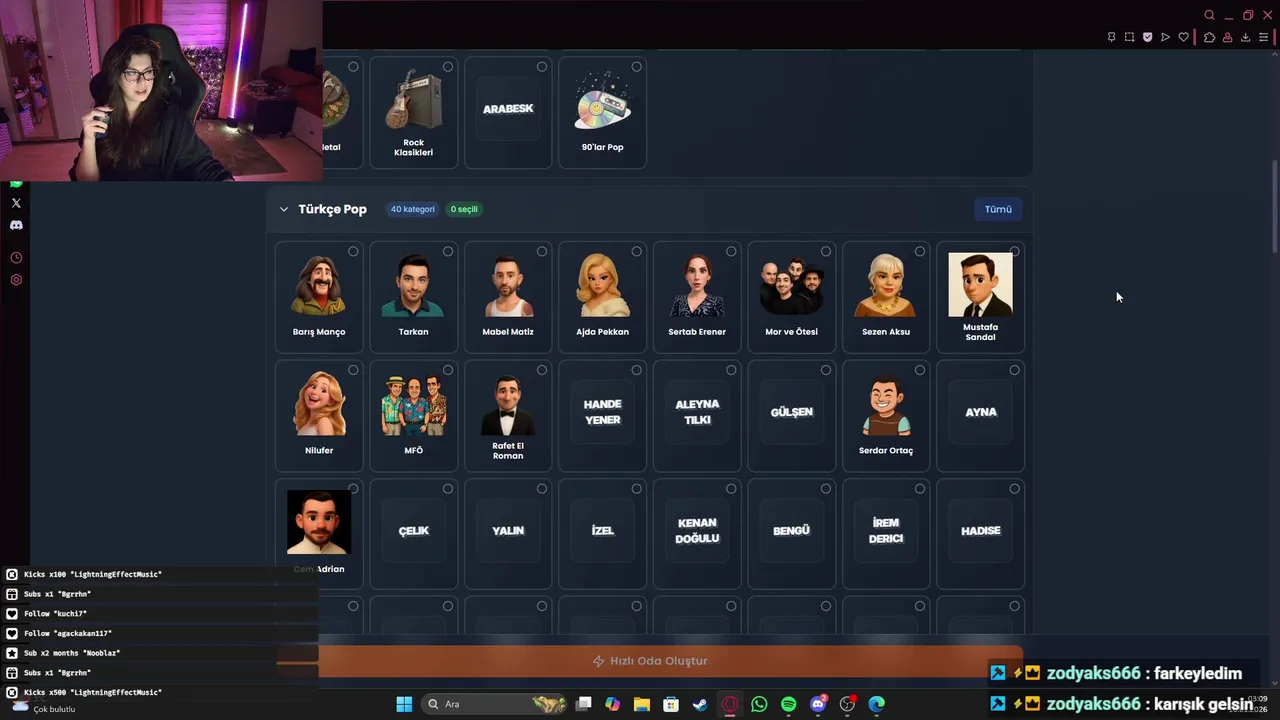Choose the KENAN DOĞULU card
The width and height of the screenshot is (1280, 720).
coord(697,534)
